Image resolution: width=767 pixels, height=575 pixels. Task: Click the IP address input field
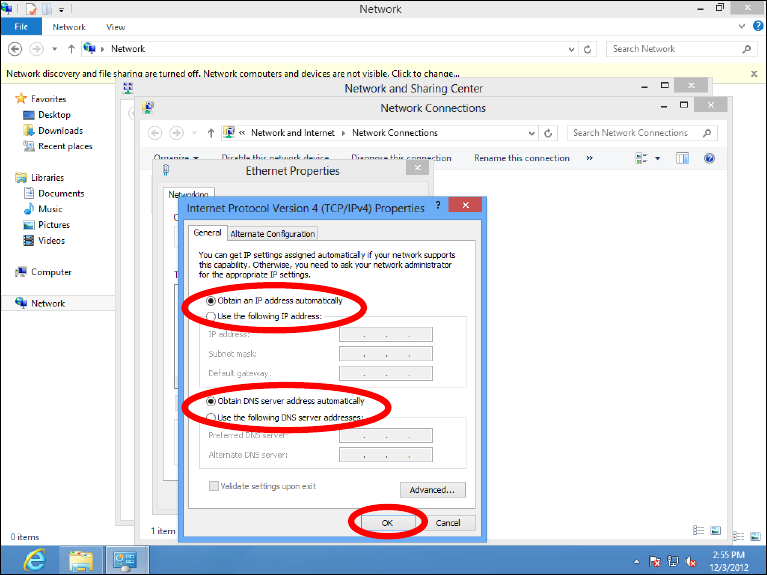point(385,334)
